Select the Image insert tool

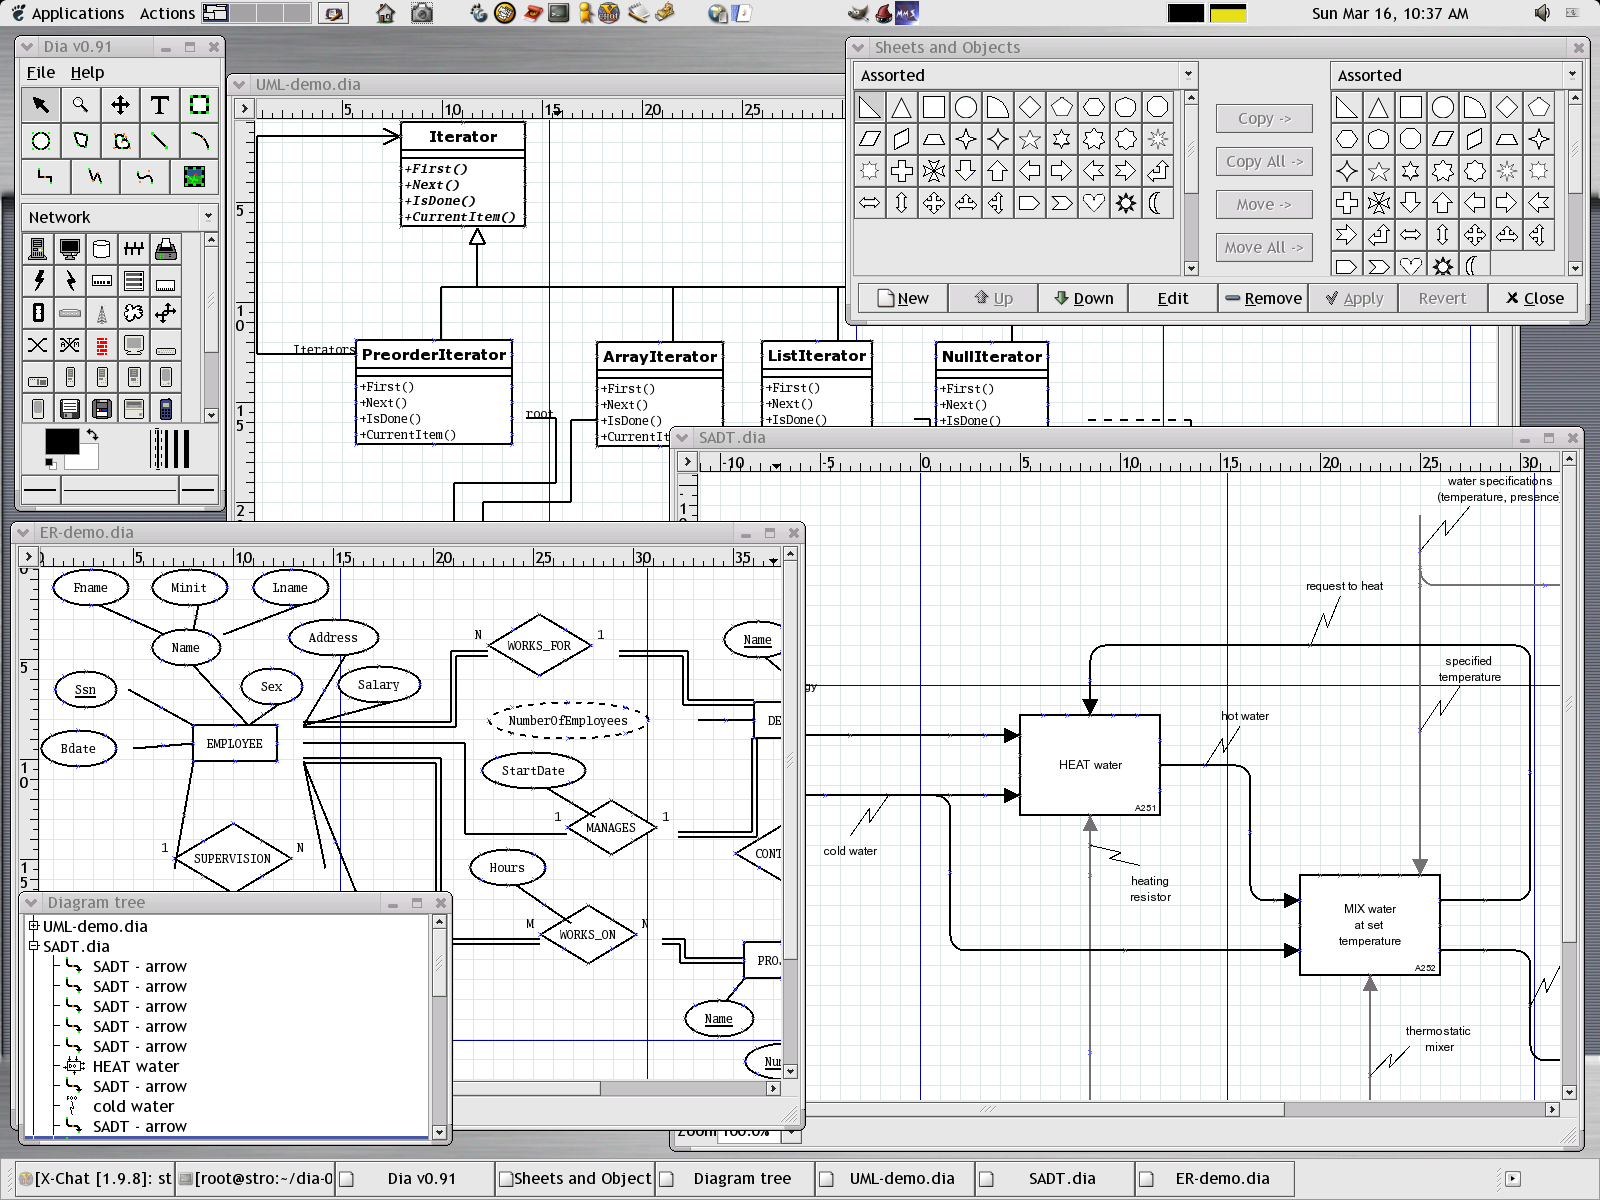195,177
